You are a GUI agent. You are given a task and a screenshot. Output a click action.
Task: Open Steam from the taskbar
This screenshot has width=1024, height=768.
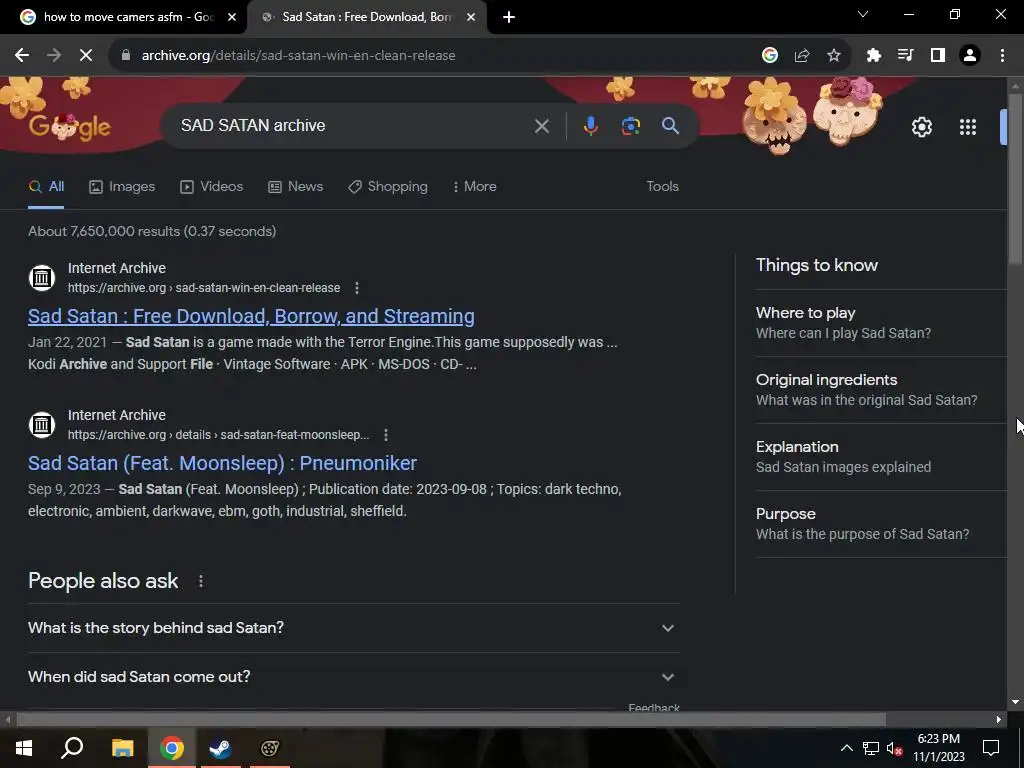[x=220, y=748]
